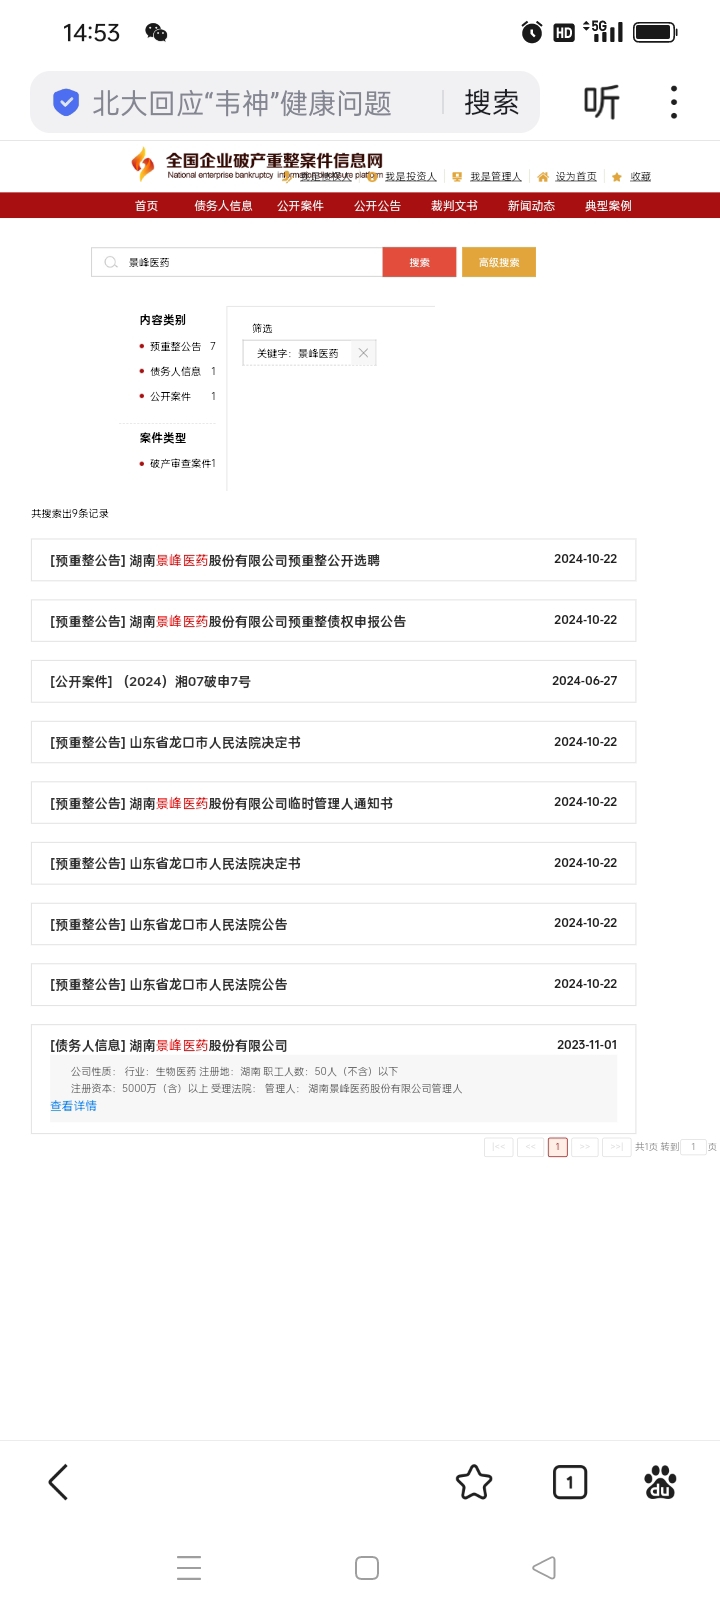Click the magnifier icon in search field
The width and height of the screenshot is (720, 1612).
coord(111,262)
